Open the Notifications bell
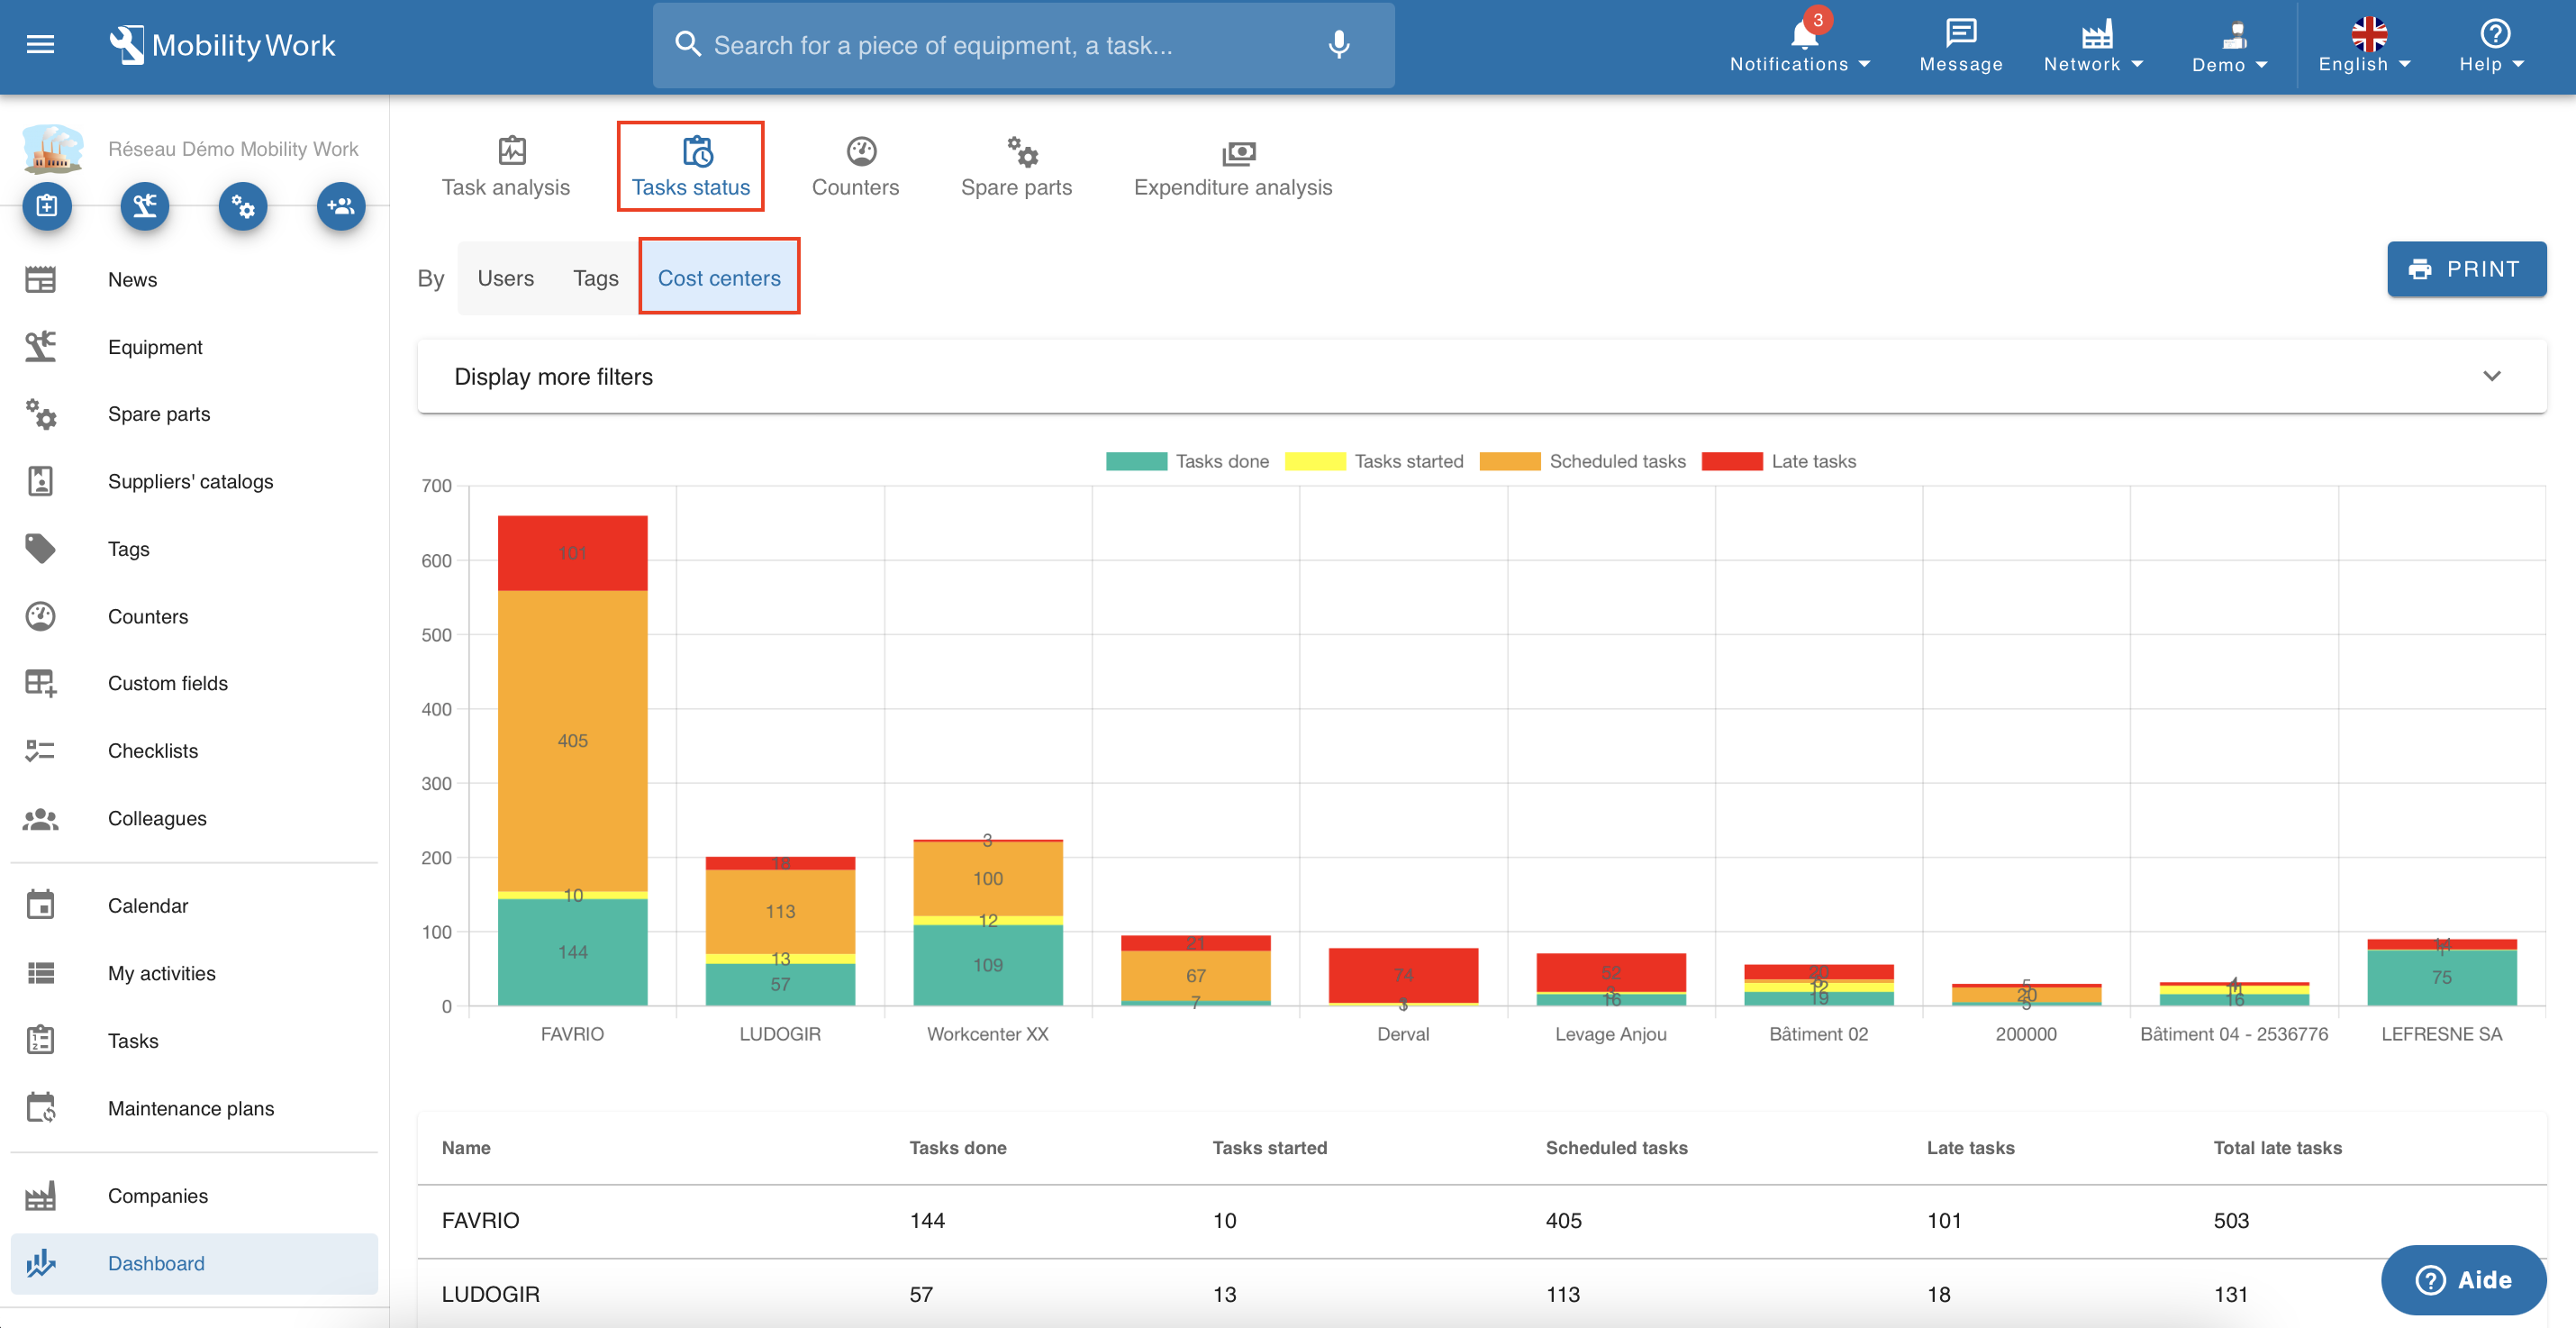 coord(1803,35)
